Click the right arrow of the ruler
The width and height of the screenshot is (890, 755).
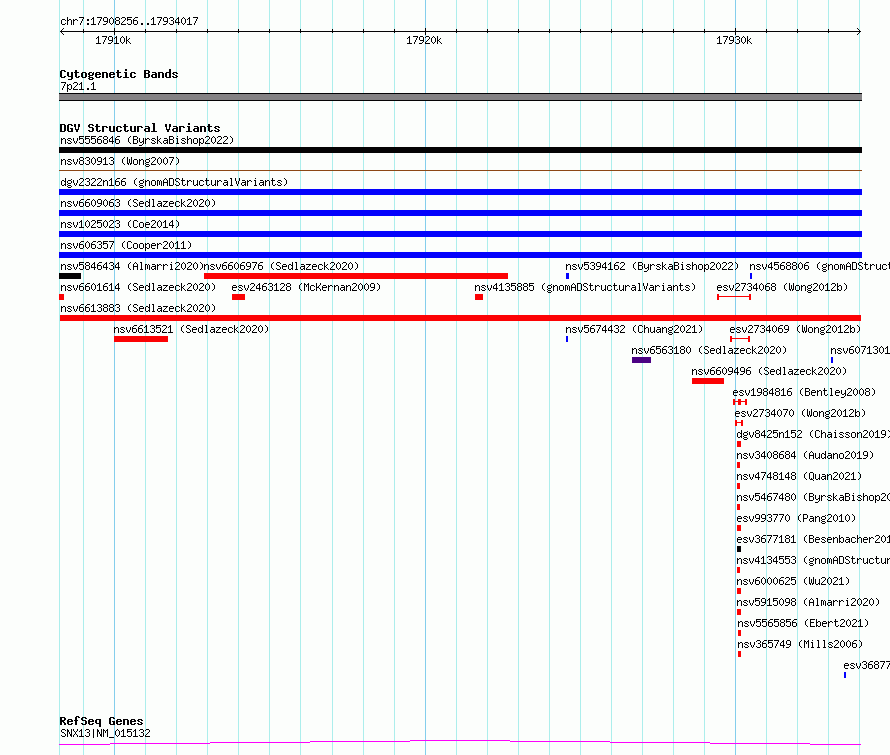859,31
